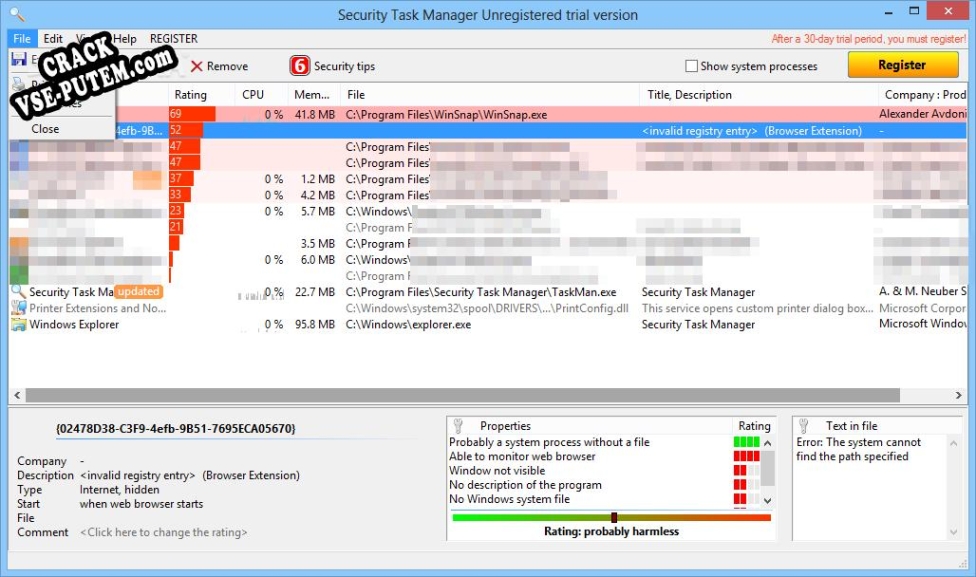Click the printer icon for Printer Extensions entry
Screen dimensions: 976x577
point(18,308)
